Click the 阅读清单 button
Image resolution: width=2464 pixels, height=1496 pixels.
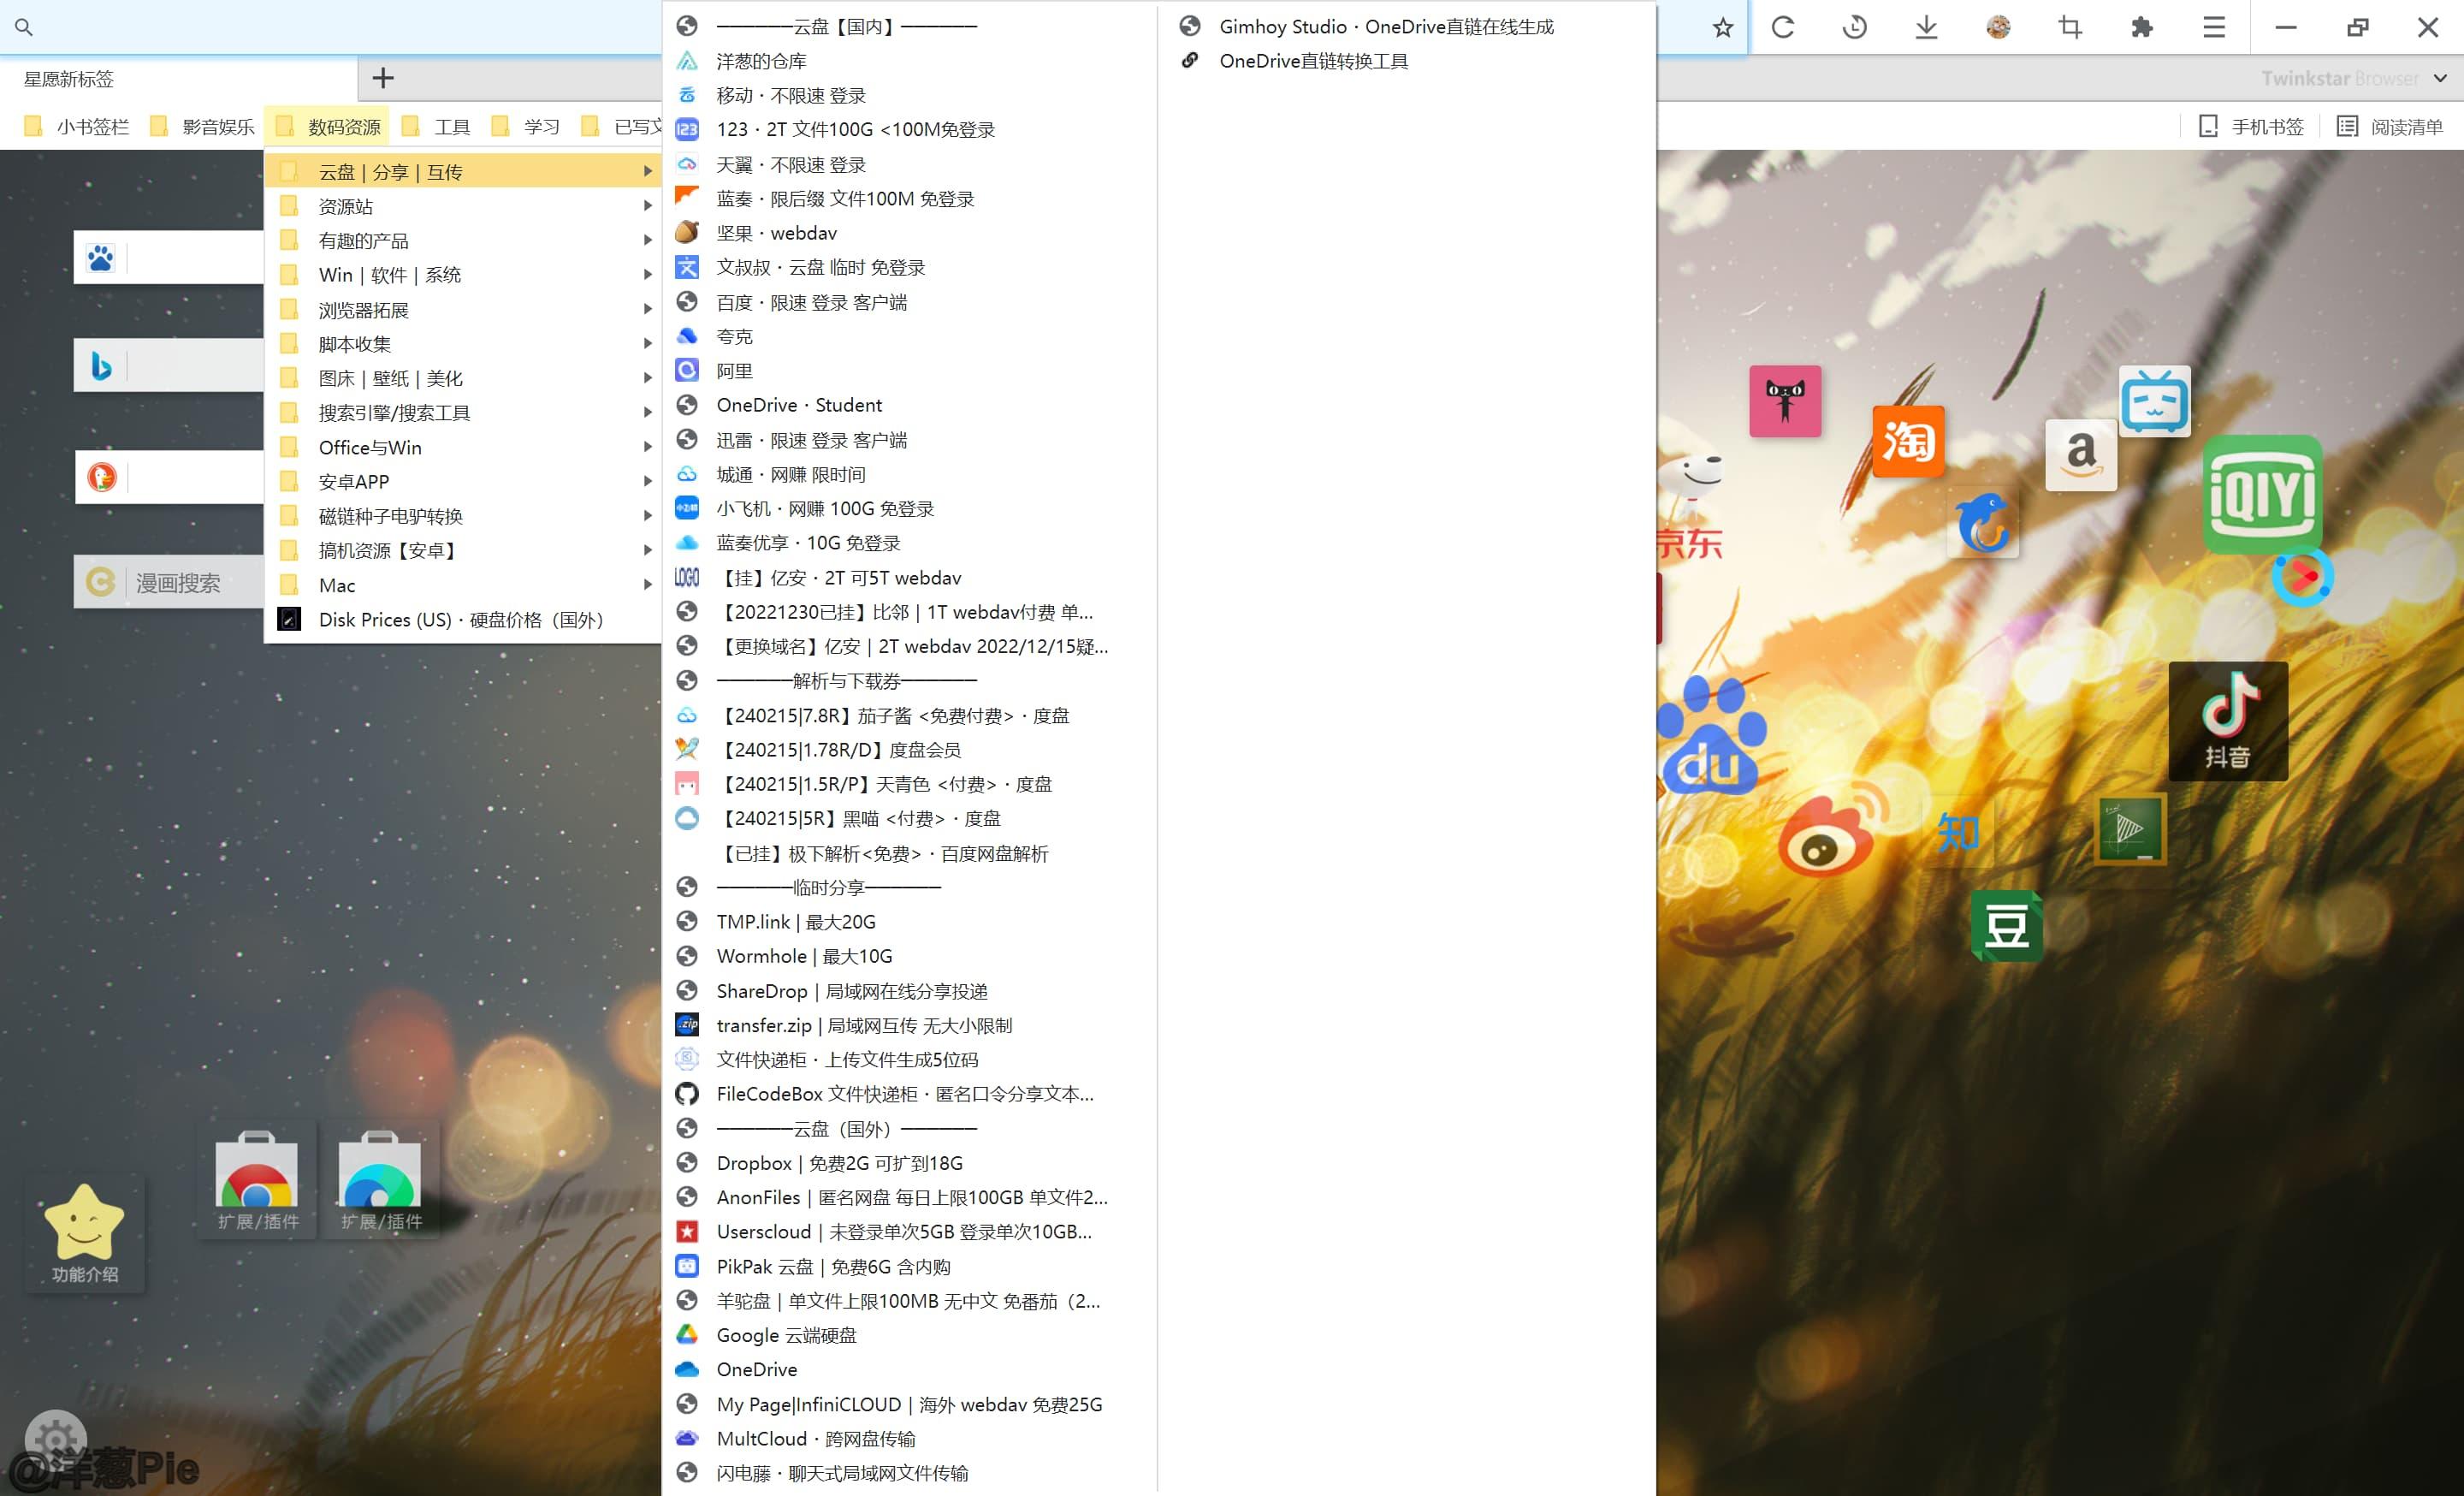click(2390, 127)
